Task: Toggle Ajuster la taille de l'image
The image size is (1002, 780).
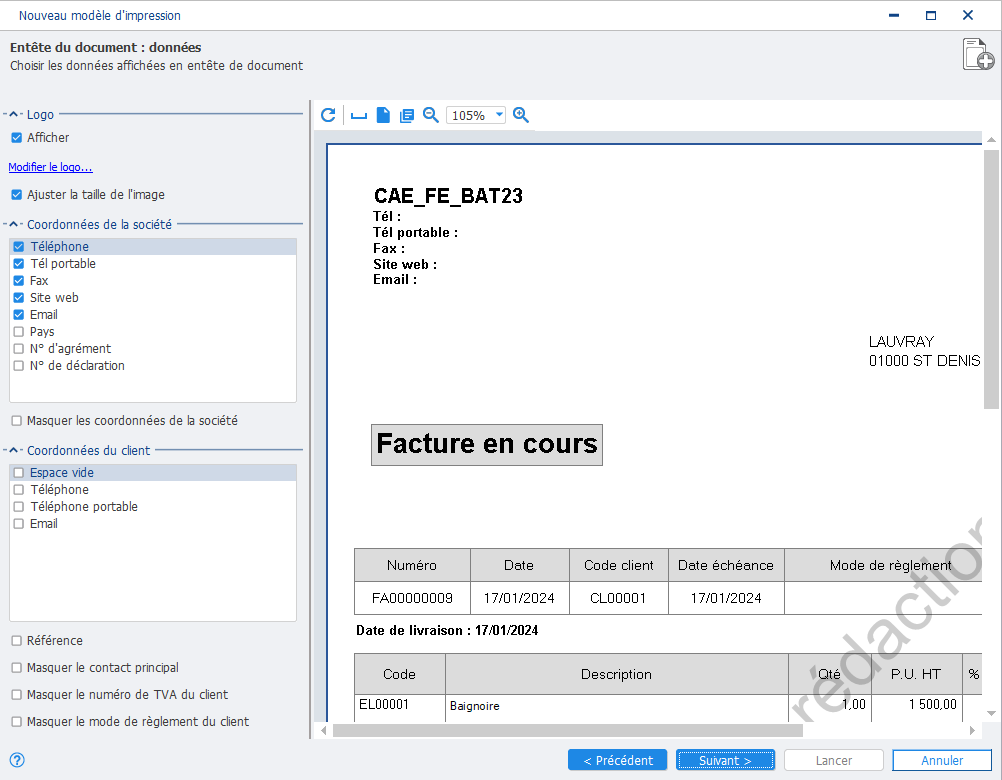Action: [x=17, y=195]
